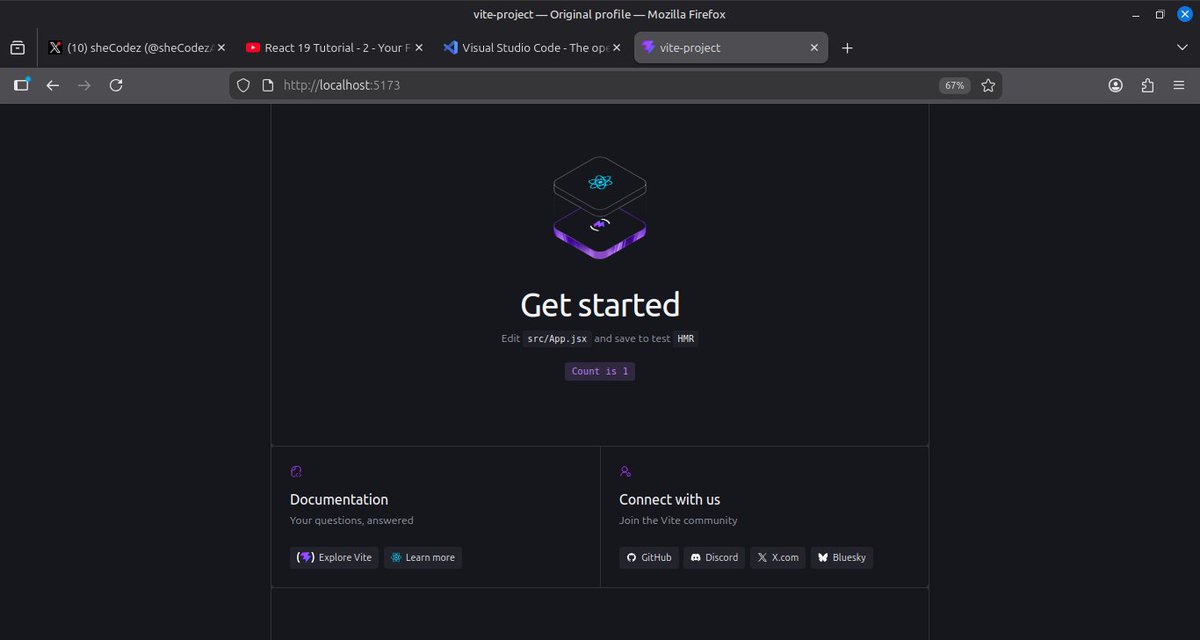The width and height of the screenshot is (1200, 640).
Task: Expand the list all tabs dropdown
Action: 1182,47
